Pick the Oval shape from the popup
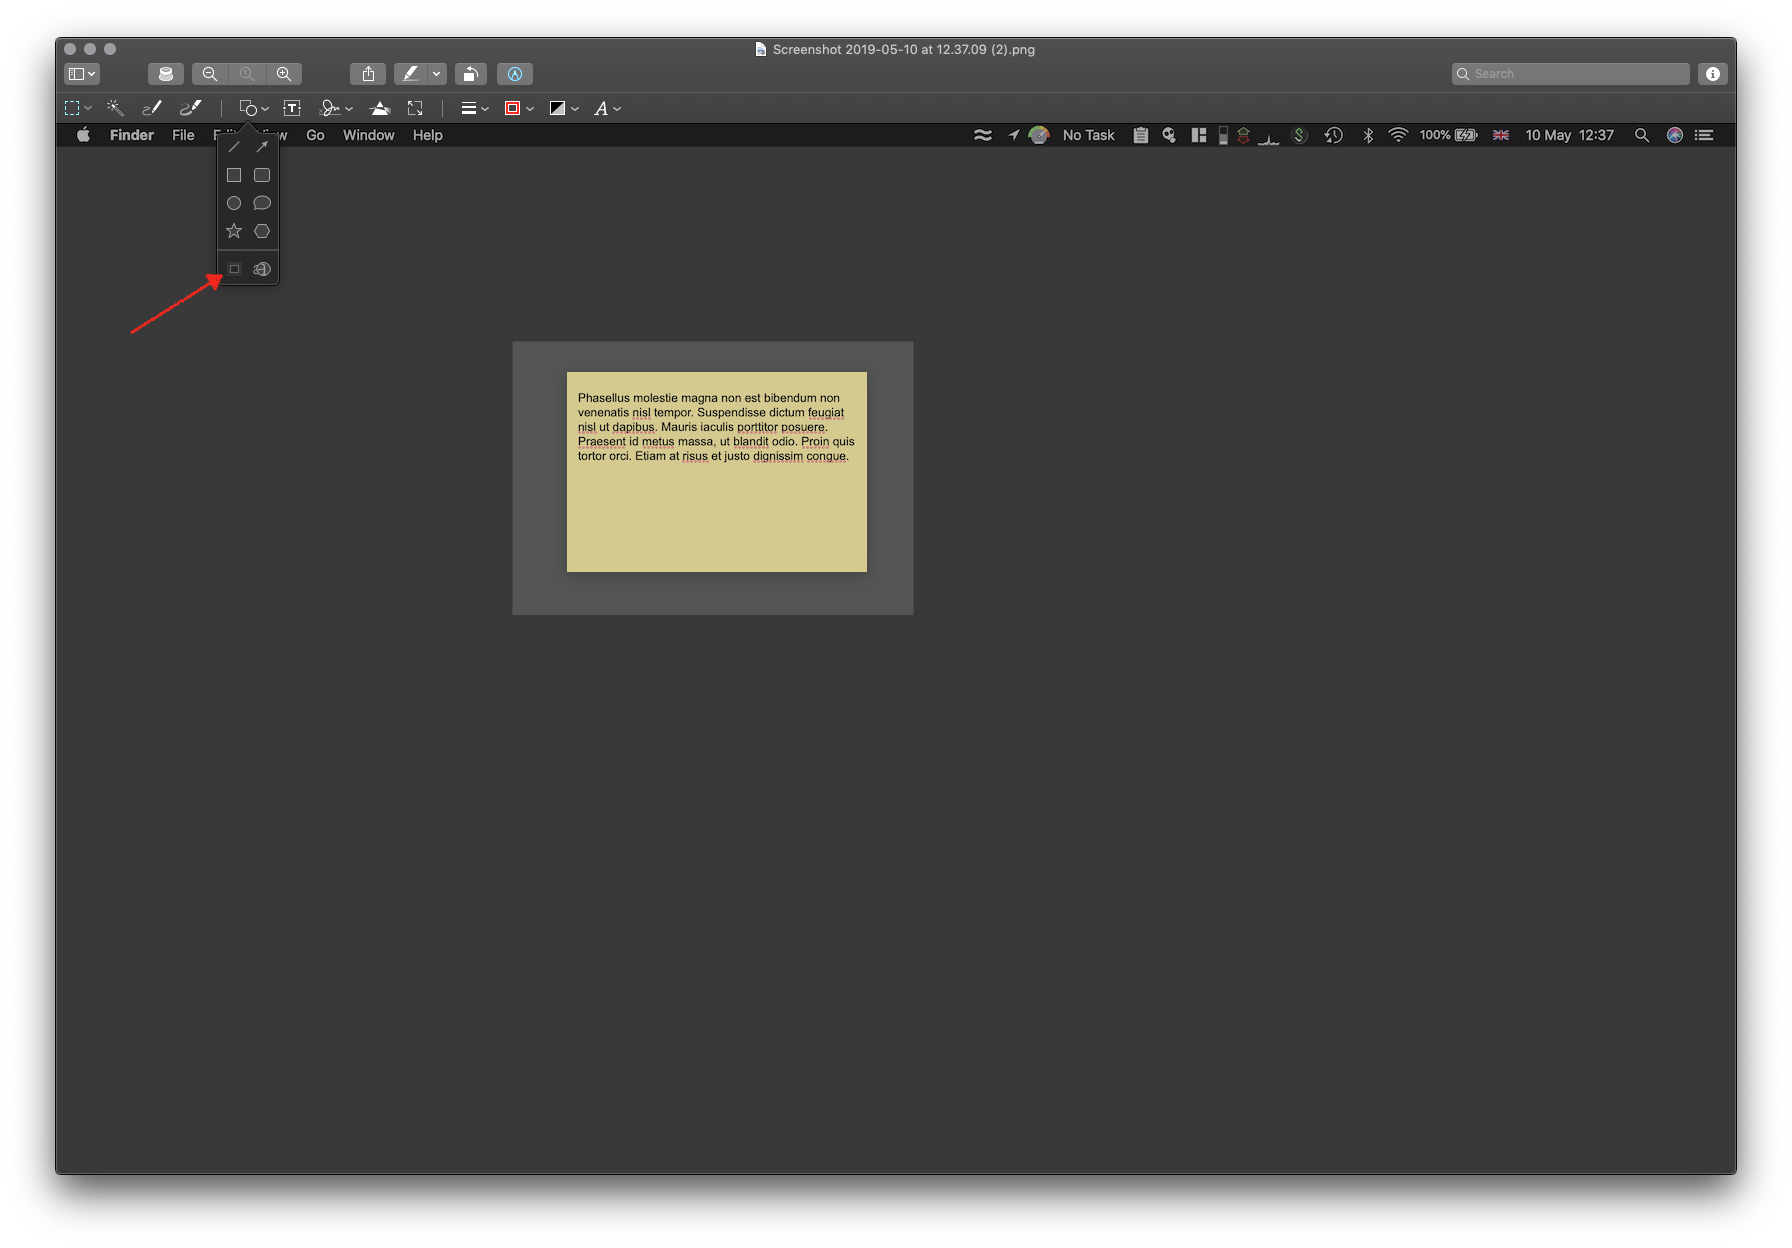Image resolution: width=1792 pixels, height=1248 pixels. click(234, 203)
